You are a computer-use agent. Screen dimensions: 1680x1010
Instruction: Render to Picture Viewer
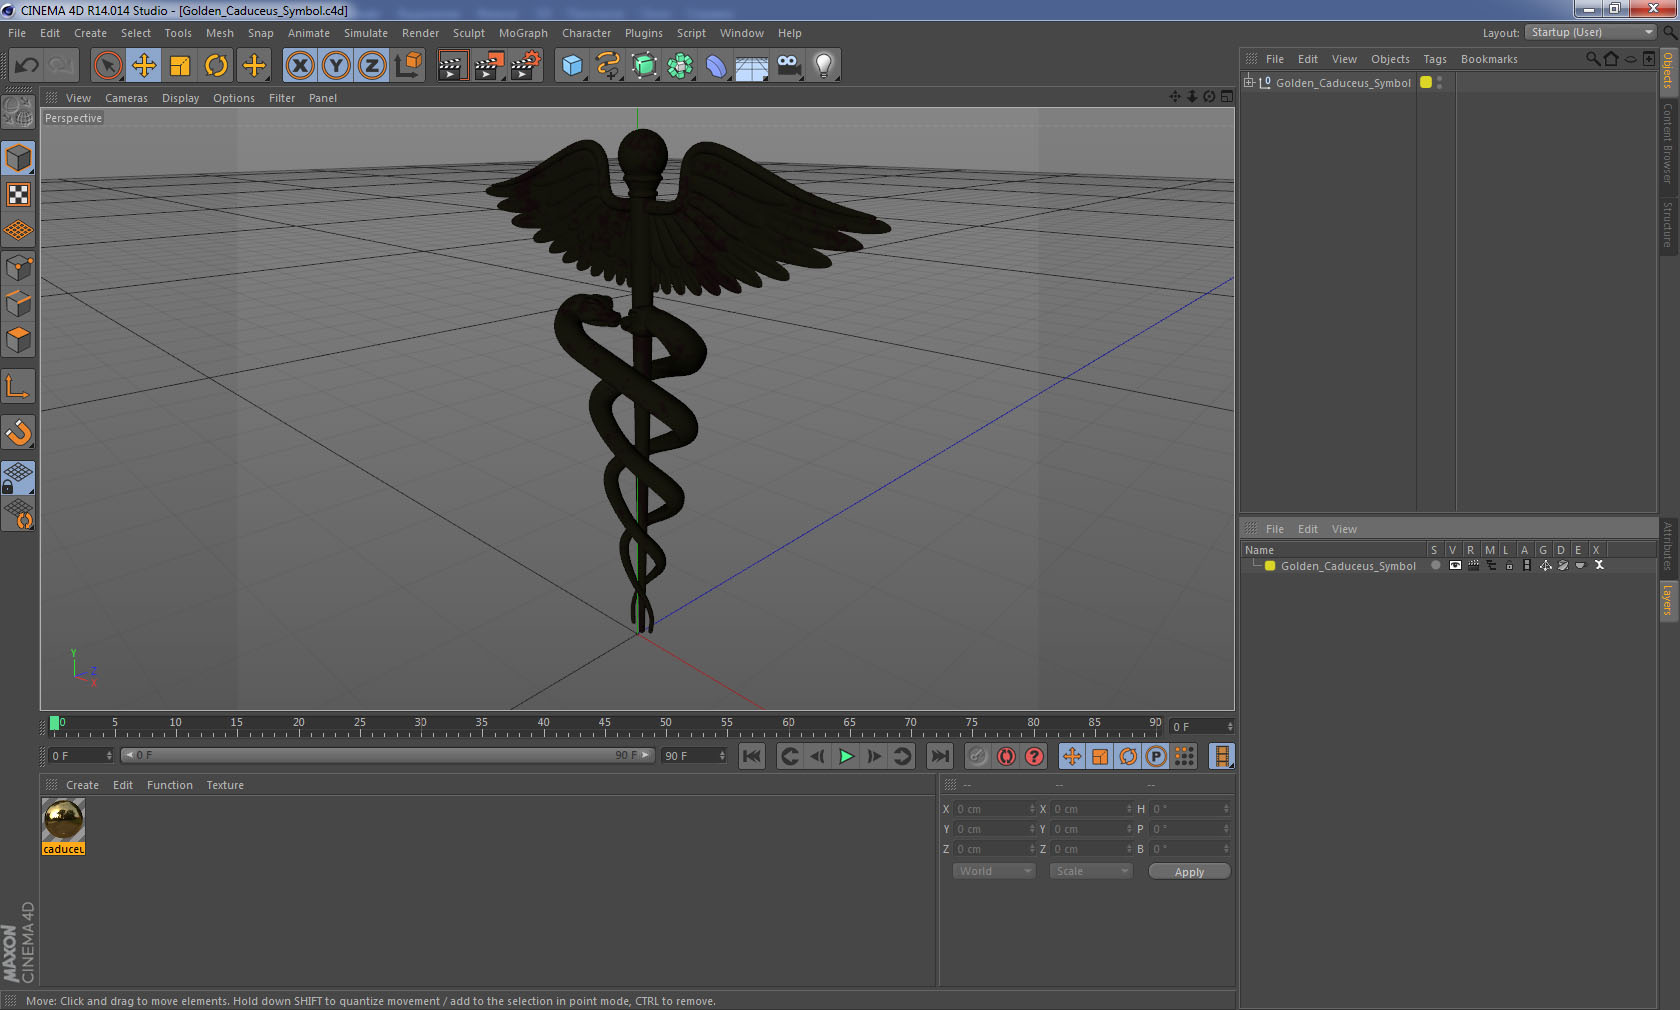click(x=489, y=66)
